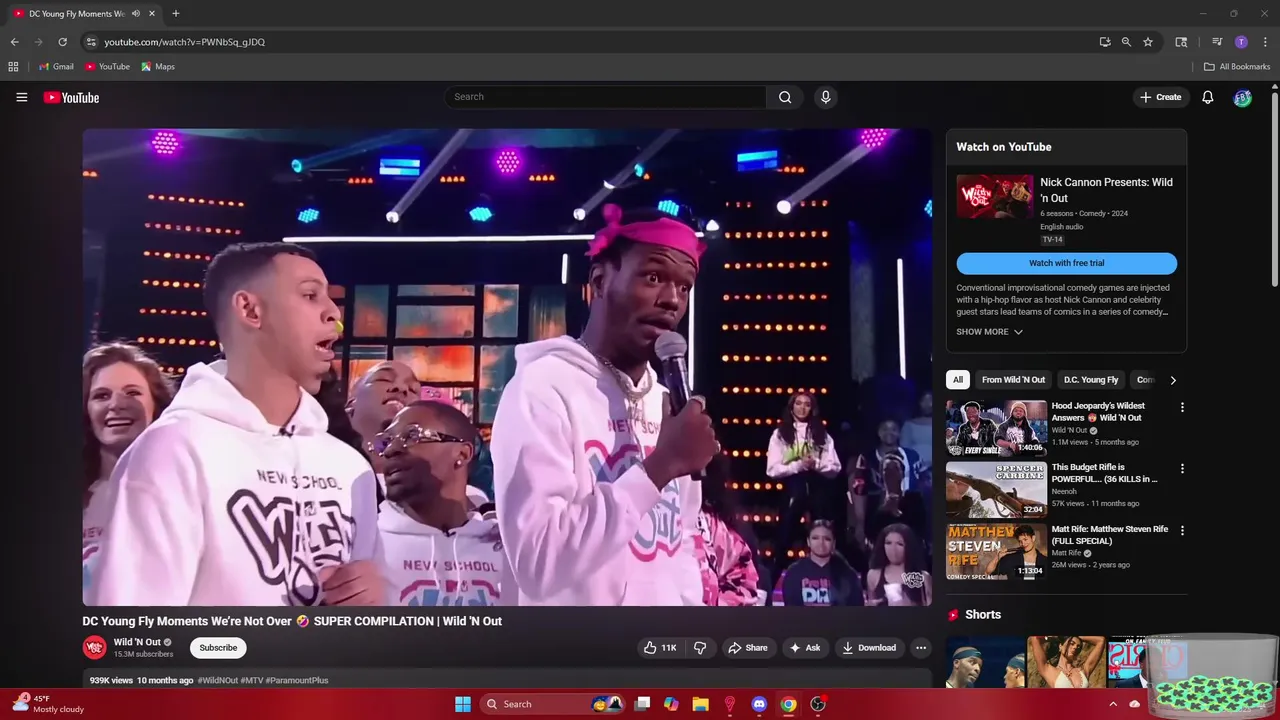
Task: Open the All Bookmarks folder
Action: tap(1237, 67)
